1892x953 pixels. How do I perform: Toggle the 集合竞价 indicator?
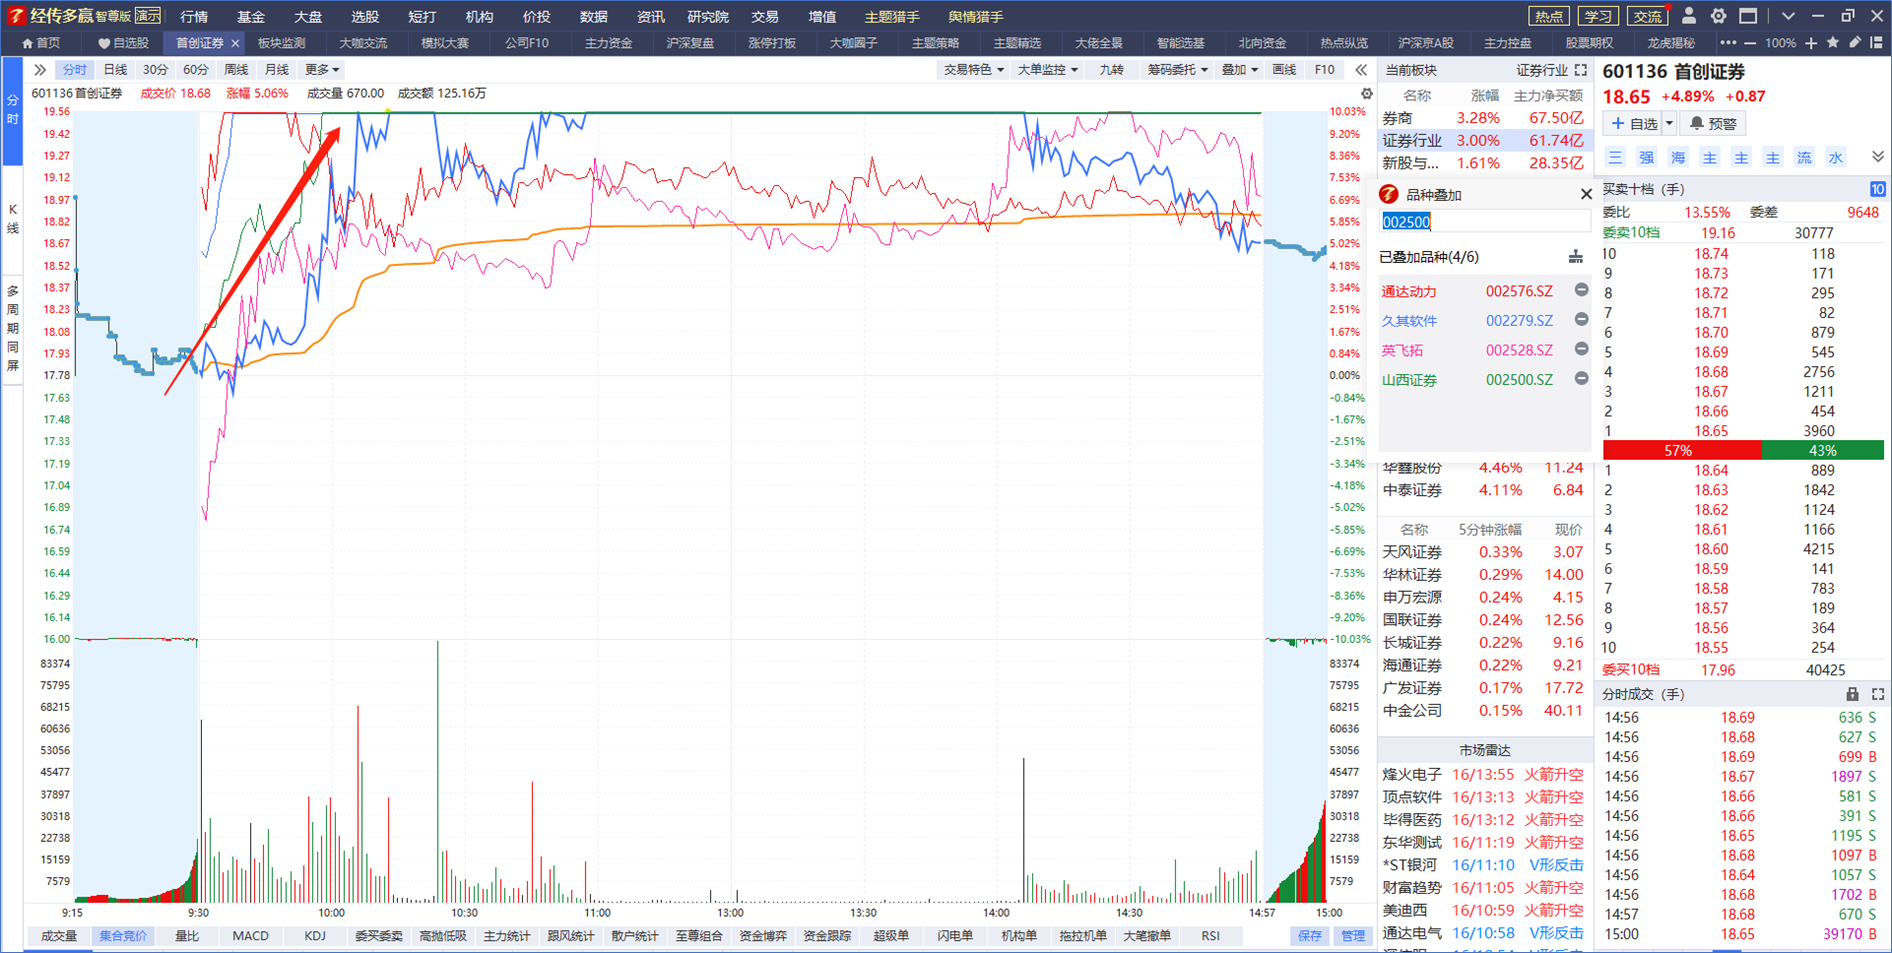coord(123,936)
